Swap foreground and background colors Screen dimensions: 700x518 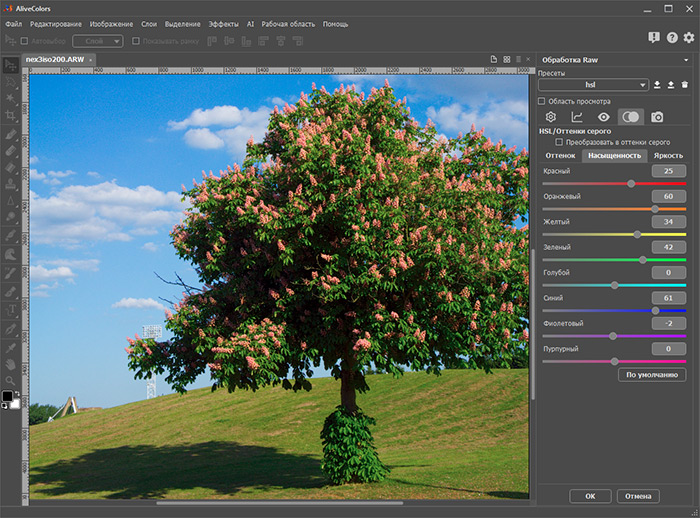tap(17, 393)
